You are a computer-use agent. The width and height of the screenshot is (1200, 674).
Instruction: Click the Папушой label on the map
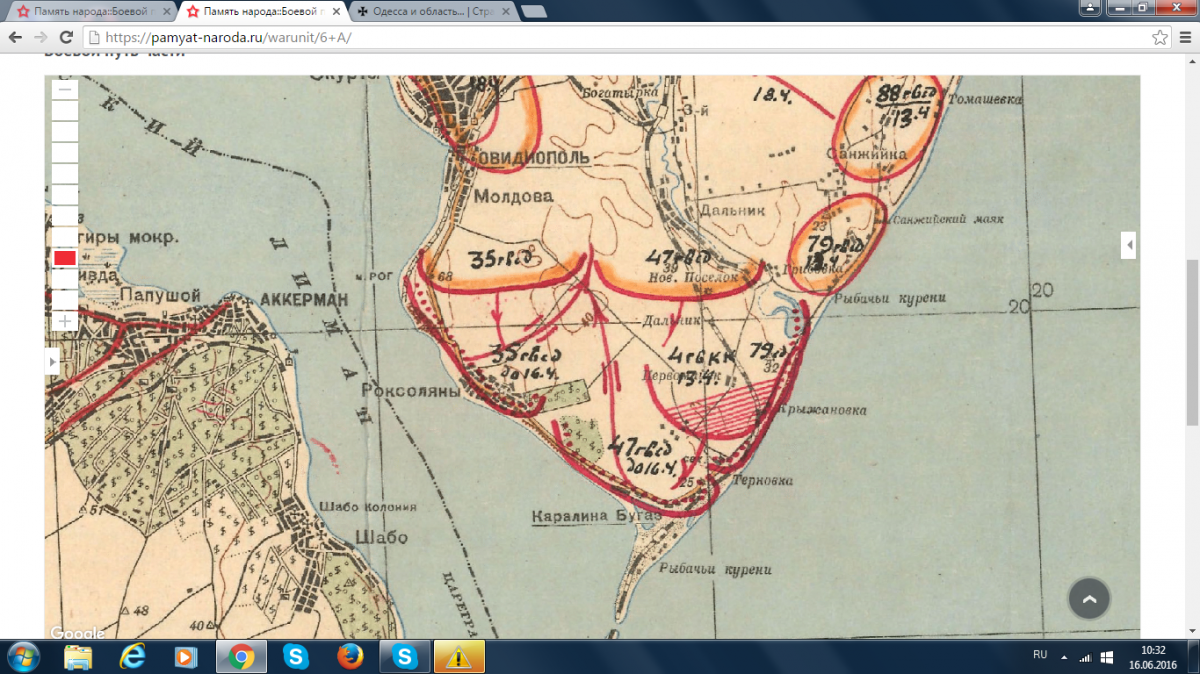click(x=160, y=295)
